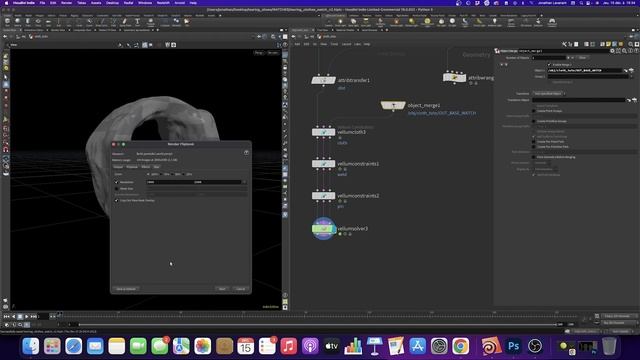Toggle Crop Out View Mask Overlay checkbox
Viewport: 640px width, 360px height.
117,200
